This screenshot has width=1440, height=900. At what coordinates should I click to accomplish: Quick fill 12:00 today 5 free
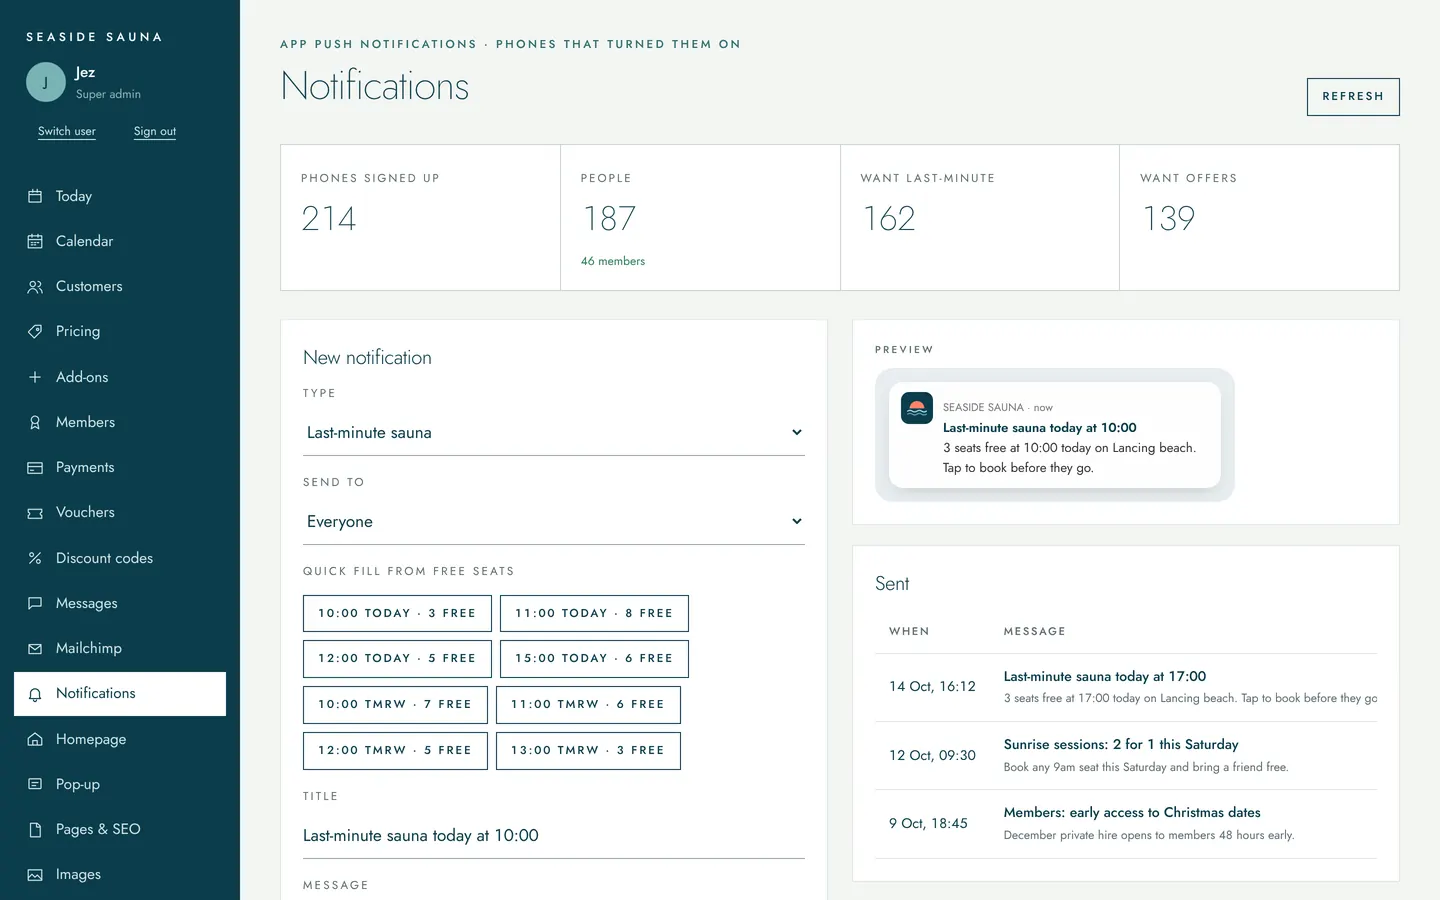[397, 659]
